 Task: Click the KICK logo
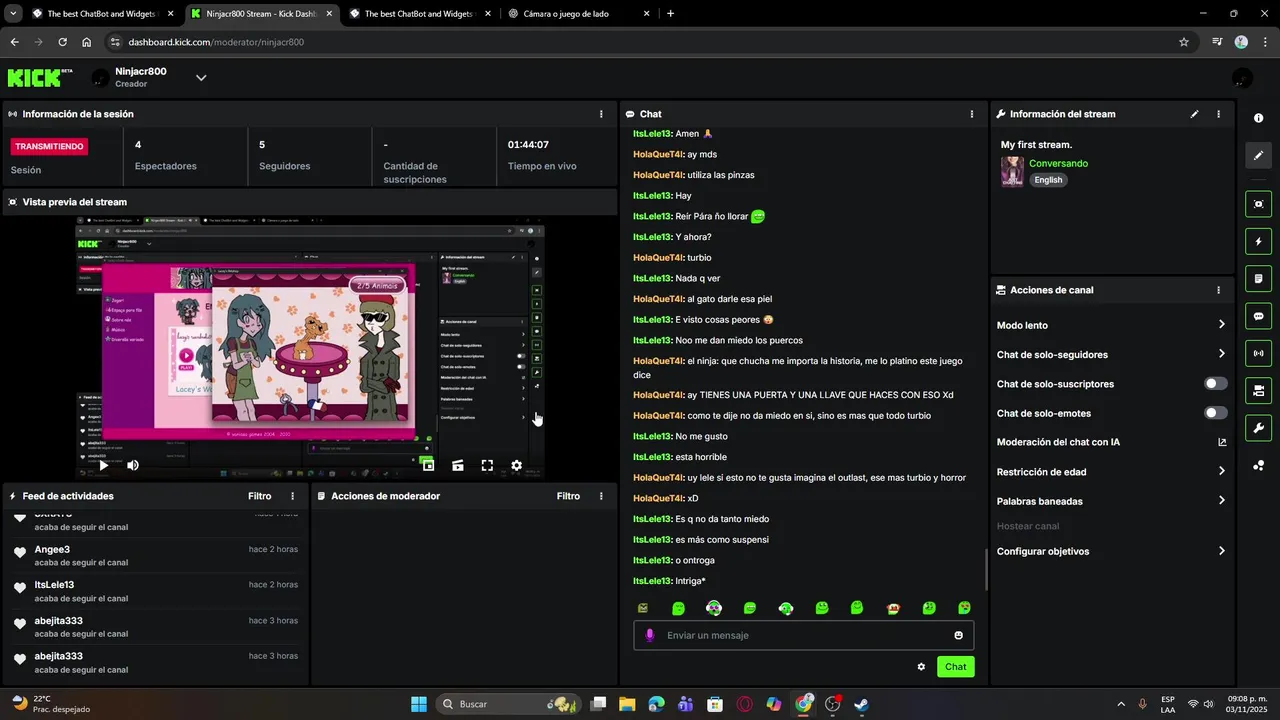point(40,78)
